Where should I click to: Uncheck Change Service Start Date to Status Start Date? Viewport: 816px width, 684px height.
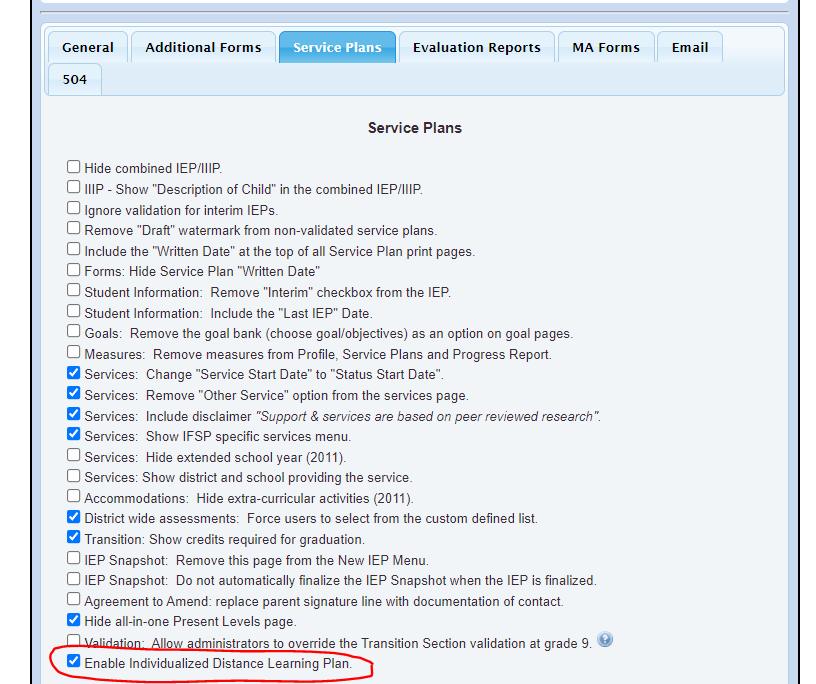73,373
